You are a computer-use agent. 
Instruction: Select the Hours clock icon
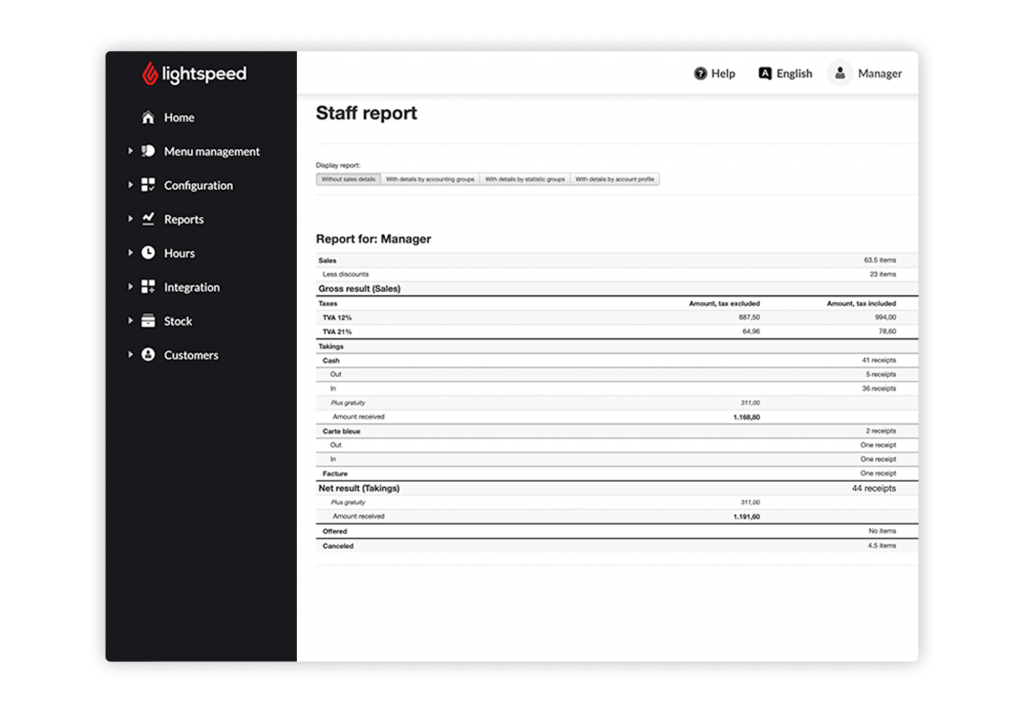click(147, 253)
